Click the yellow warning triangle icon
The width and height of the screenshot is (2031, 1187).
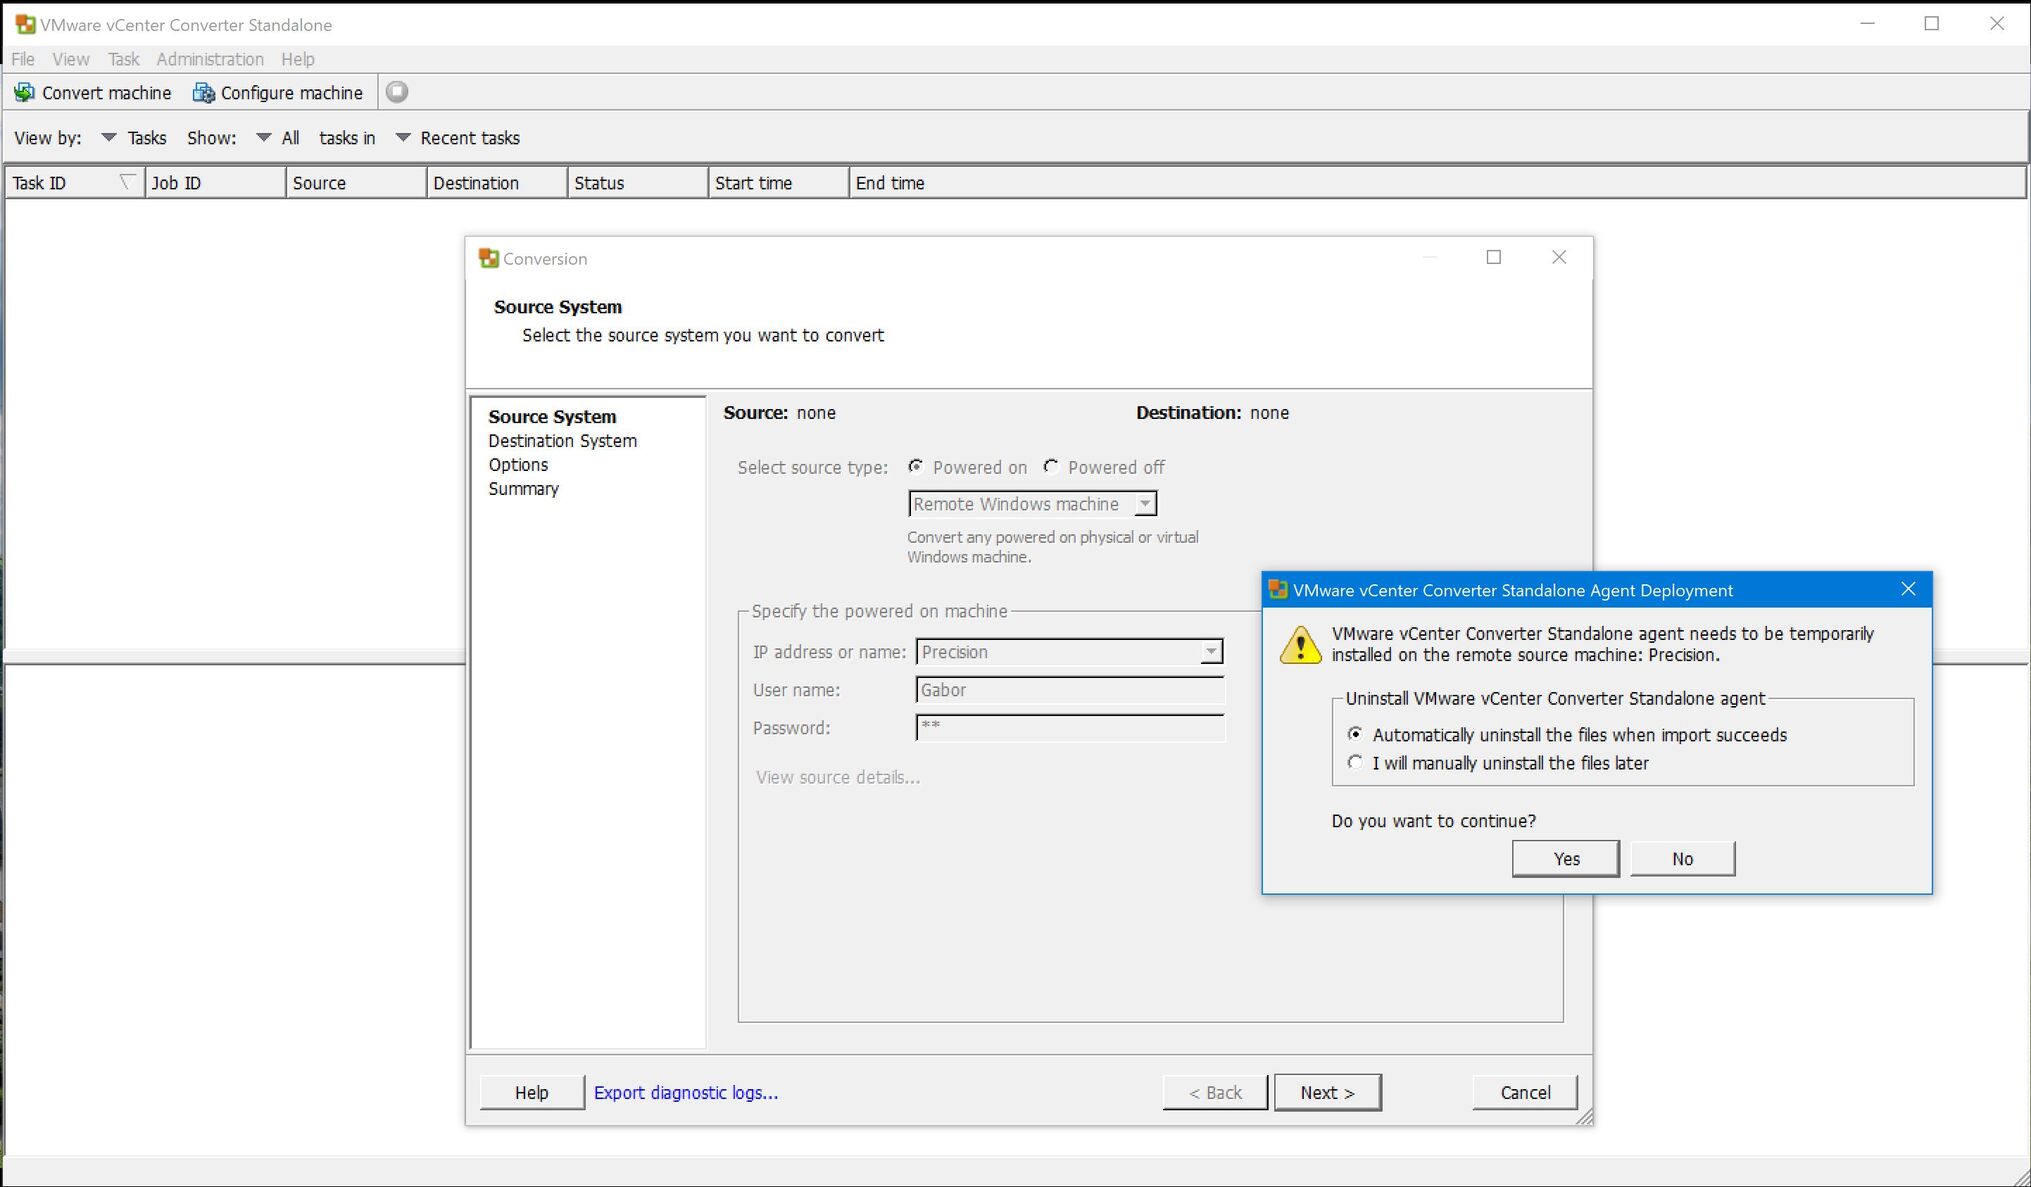pyautogui.click(x=1300, y=645)
